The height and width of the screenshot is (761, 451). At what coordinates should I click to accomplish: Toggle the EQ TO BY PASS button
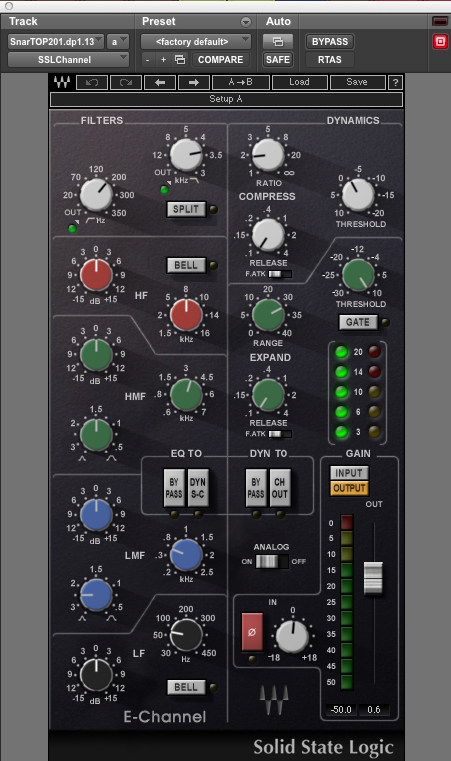(174, 488)
